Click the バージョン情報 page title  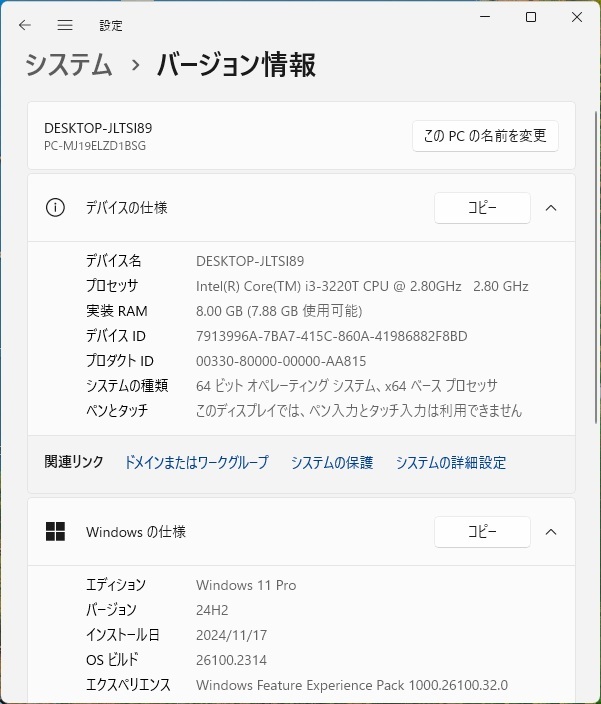point(236,64)
